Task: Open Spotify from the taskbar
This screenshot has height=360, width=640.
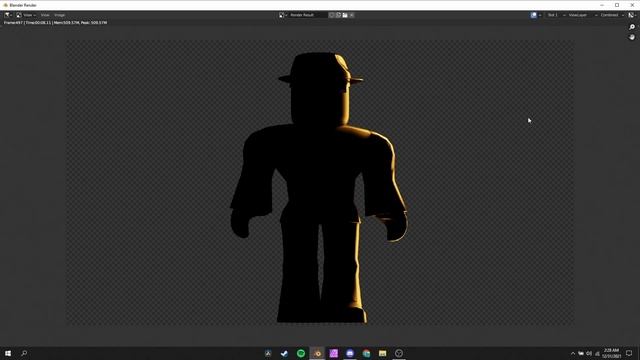Action: tap(301, 353)
